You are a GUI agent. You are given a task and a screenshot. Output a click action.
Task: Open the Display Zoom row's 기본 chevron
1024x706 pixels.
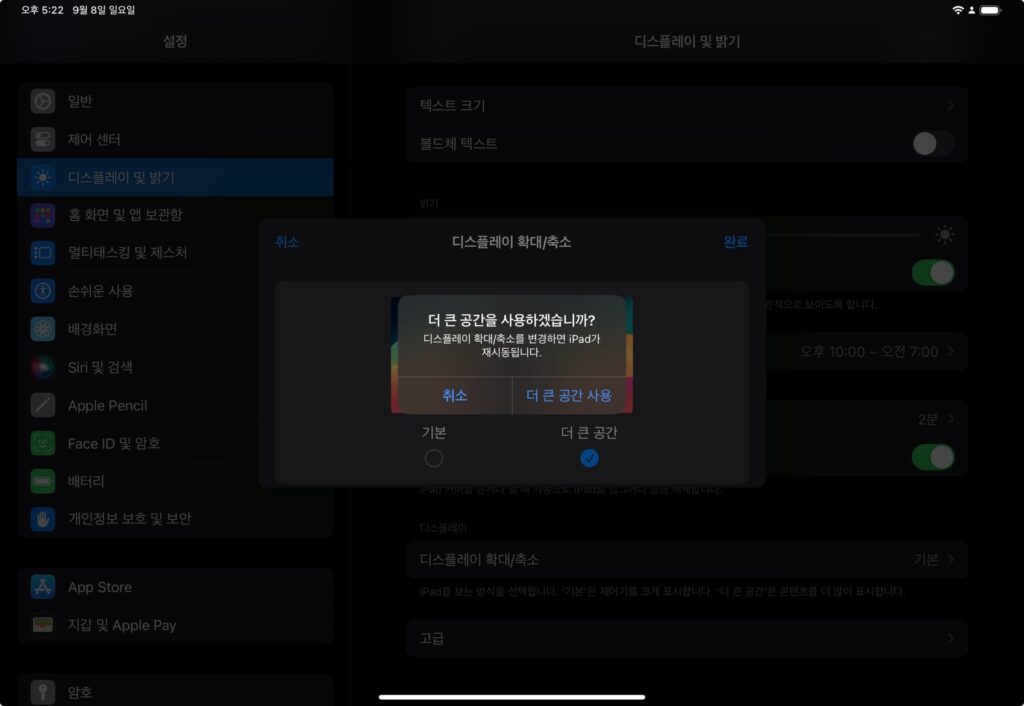951,560
